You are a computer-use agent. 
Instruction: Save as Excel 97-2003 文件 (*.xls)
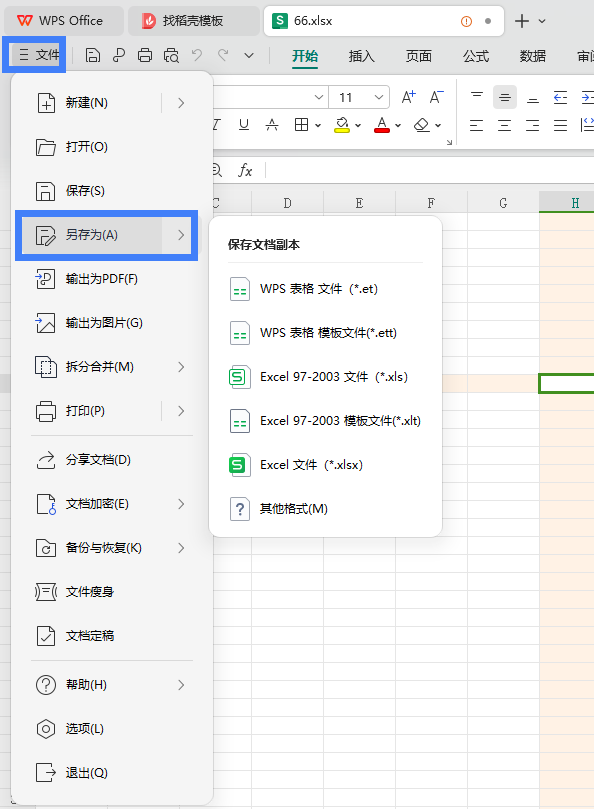[x=325, y=377]
